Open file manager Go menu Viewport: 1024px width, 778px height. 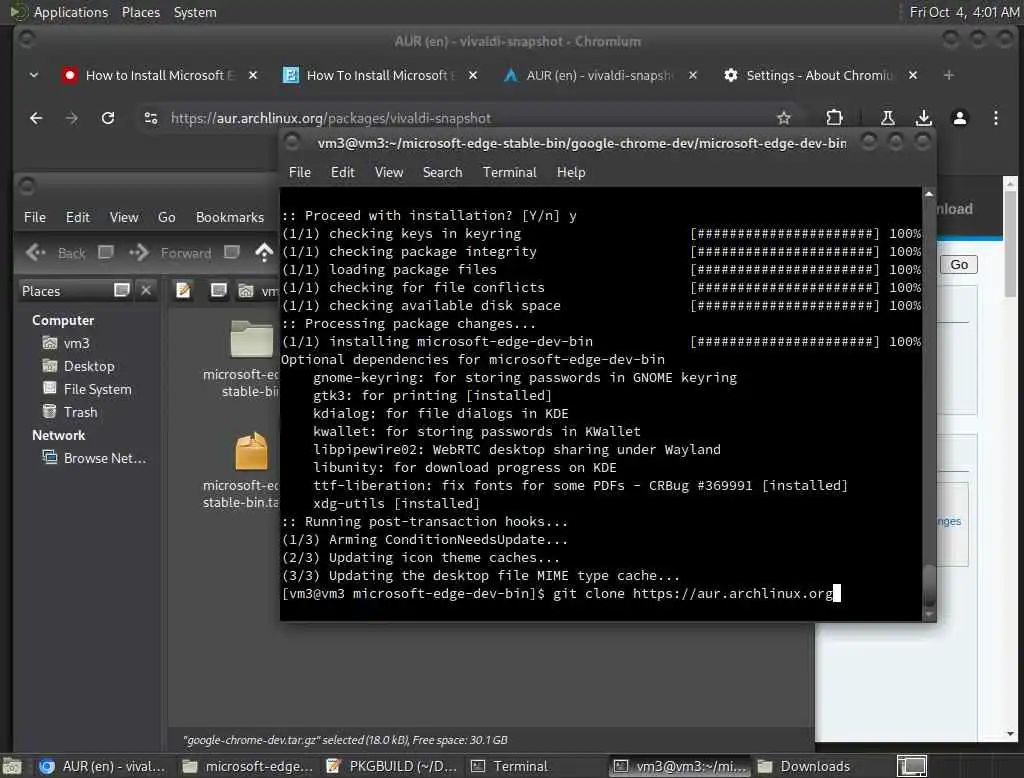(167, 217)
